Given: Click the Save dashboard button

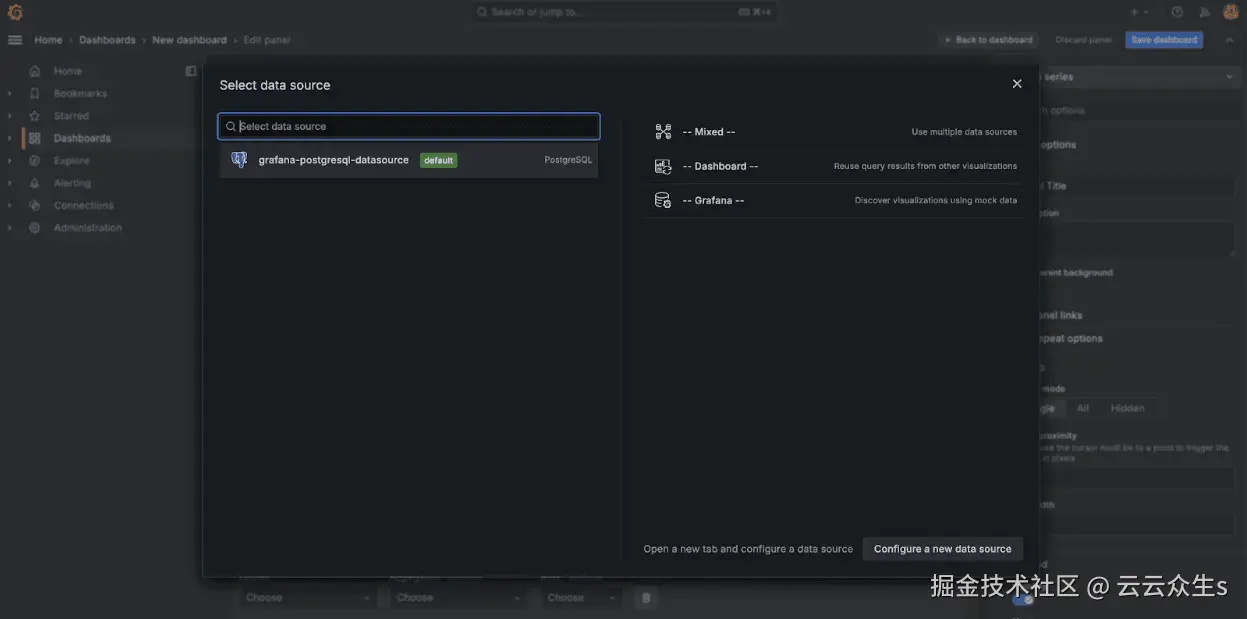Looking at the screenshot, I should tap(1164, 40).
